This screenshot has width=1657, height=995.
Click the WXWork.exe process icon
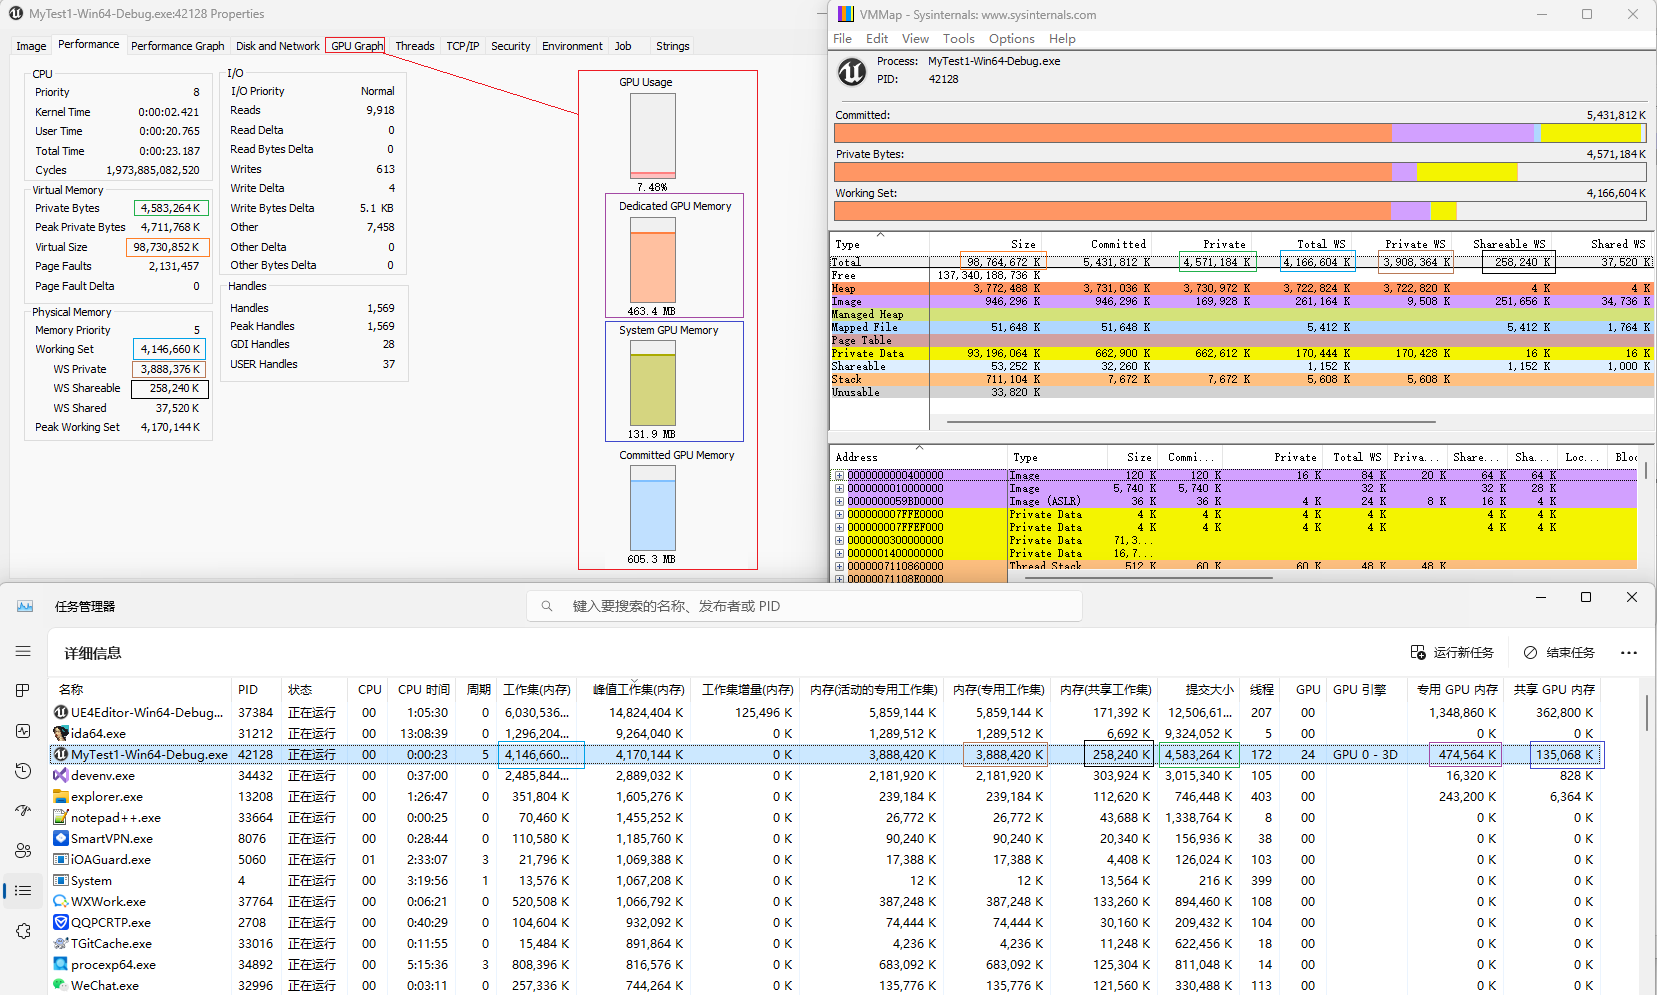click(61, 901)
